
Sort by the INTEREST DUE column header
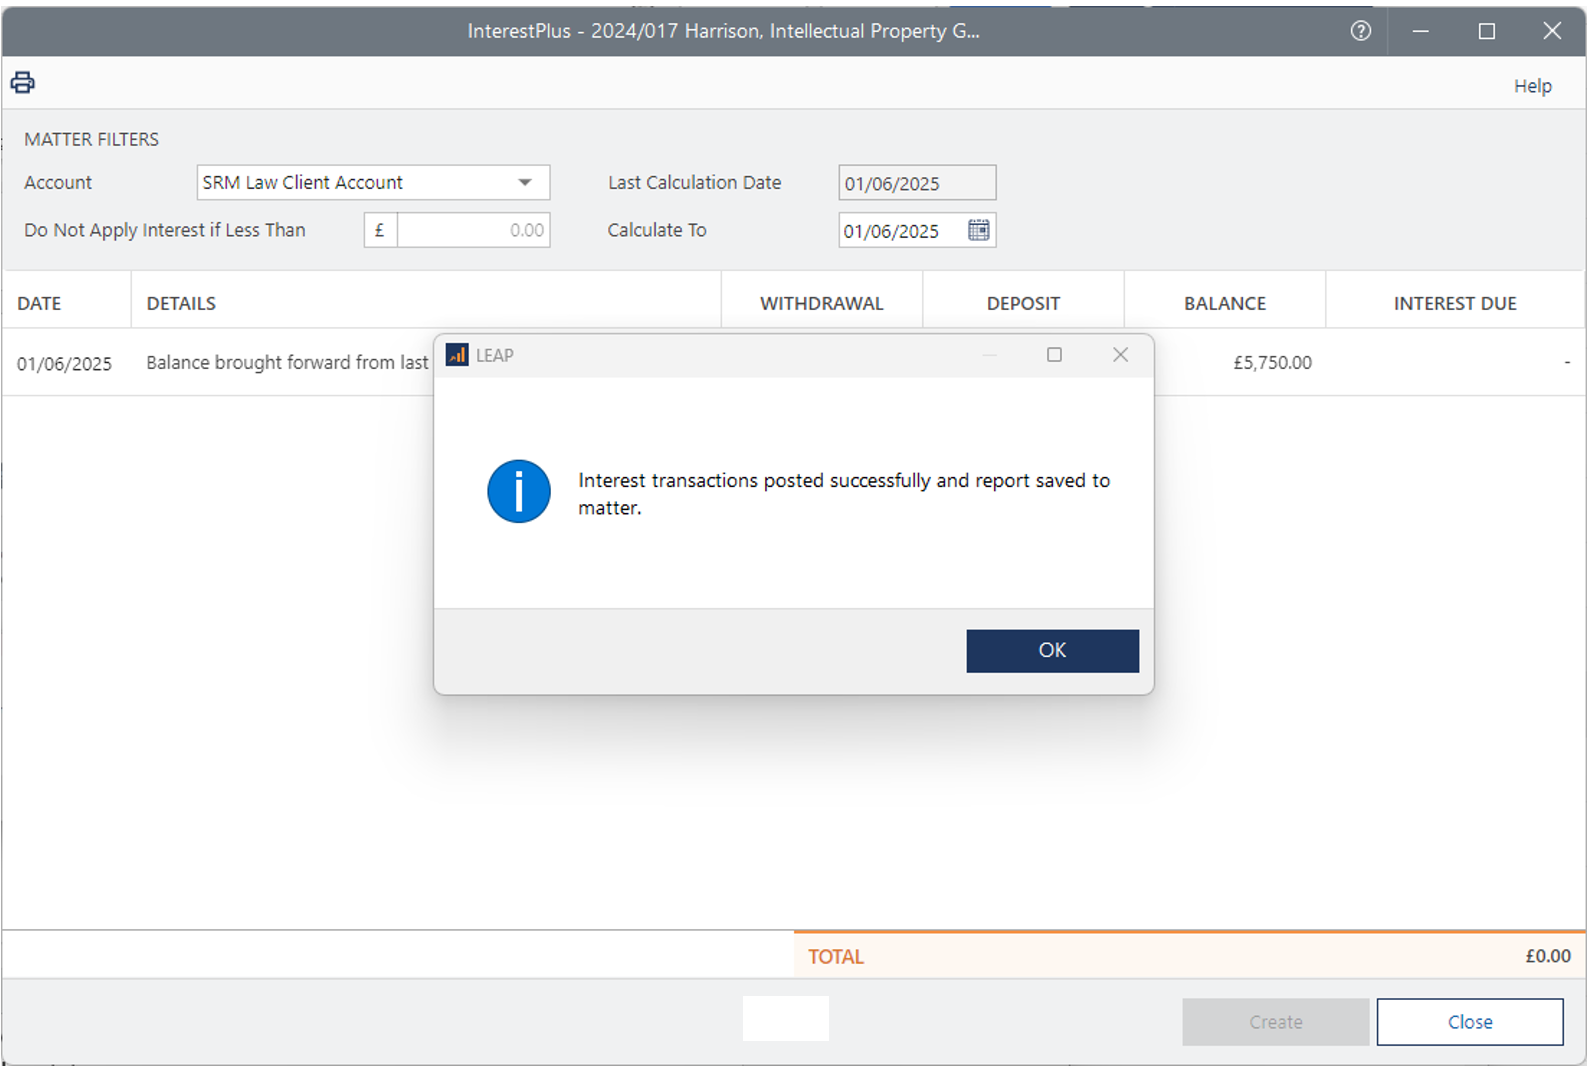1454,303
